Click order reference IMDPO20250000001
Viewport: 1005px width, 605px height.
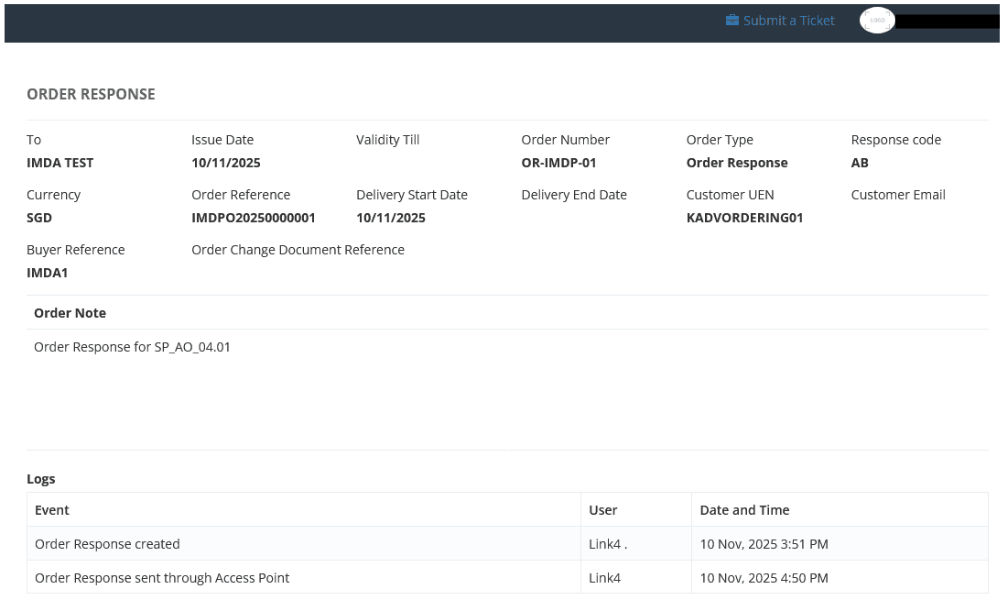tap(253, 217)
